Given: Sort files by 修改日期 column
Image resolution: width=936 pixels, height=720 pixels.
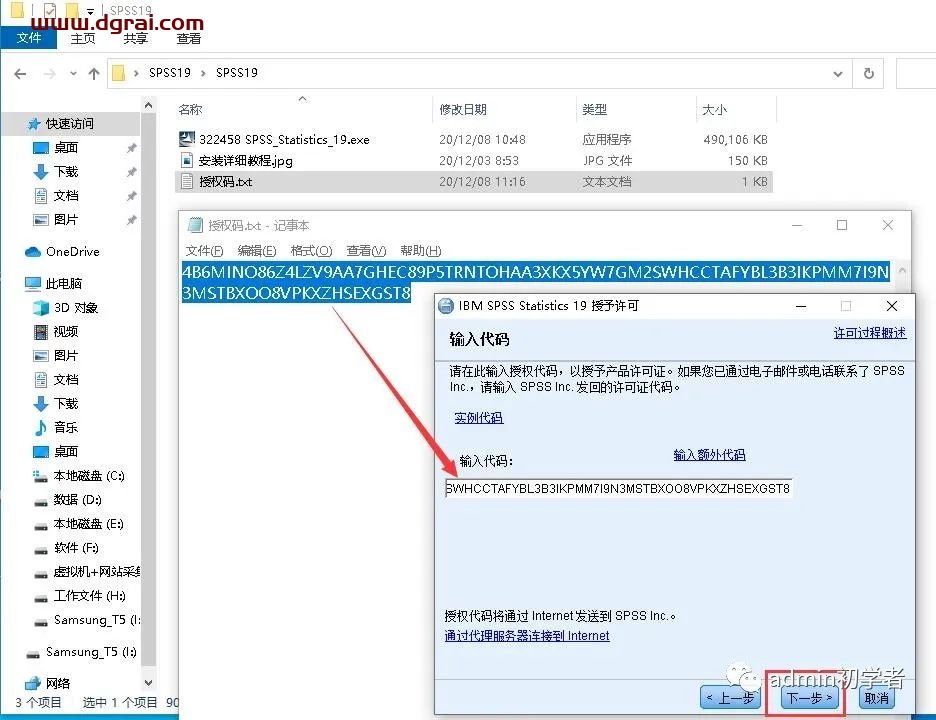Looking at the screenshot, I should pyautogui.click(x=463, y=109).
